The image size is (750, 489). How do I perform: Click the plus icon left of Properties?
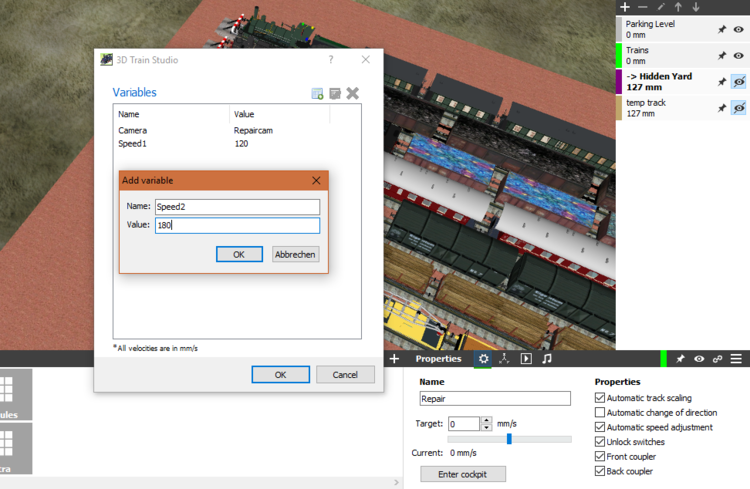(x=394, y=359)
